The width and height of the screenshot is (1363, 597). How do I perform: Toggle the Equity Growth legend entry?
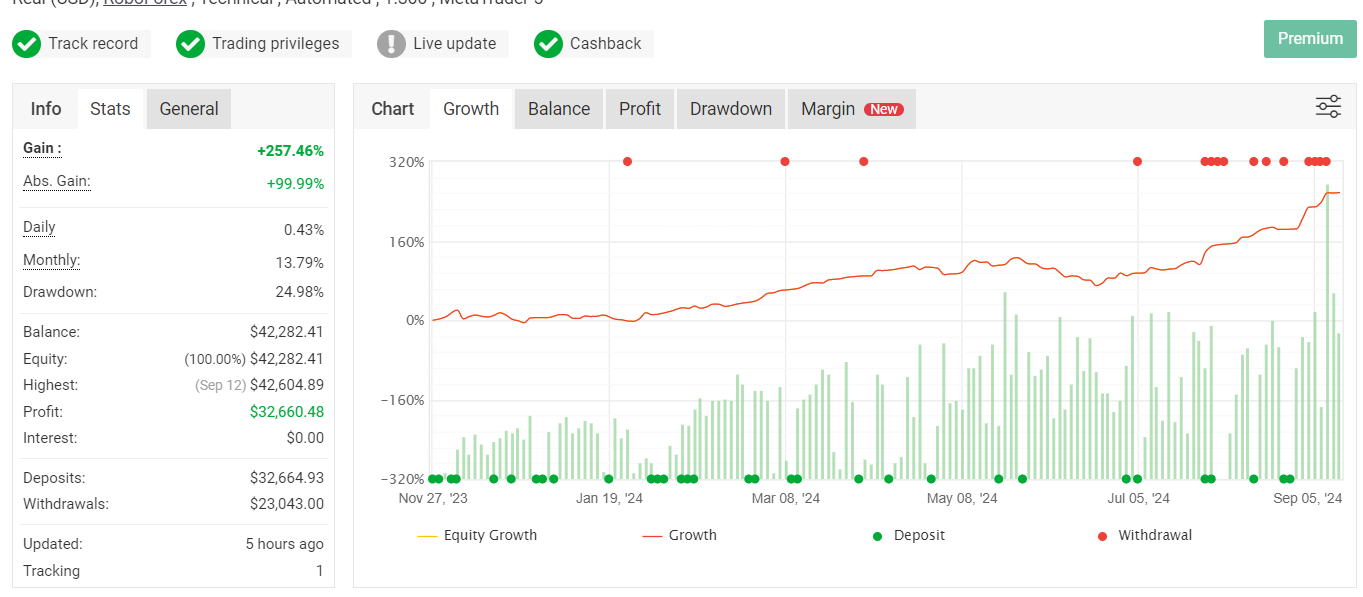(478, 536)
